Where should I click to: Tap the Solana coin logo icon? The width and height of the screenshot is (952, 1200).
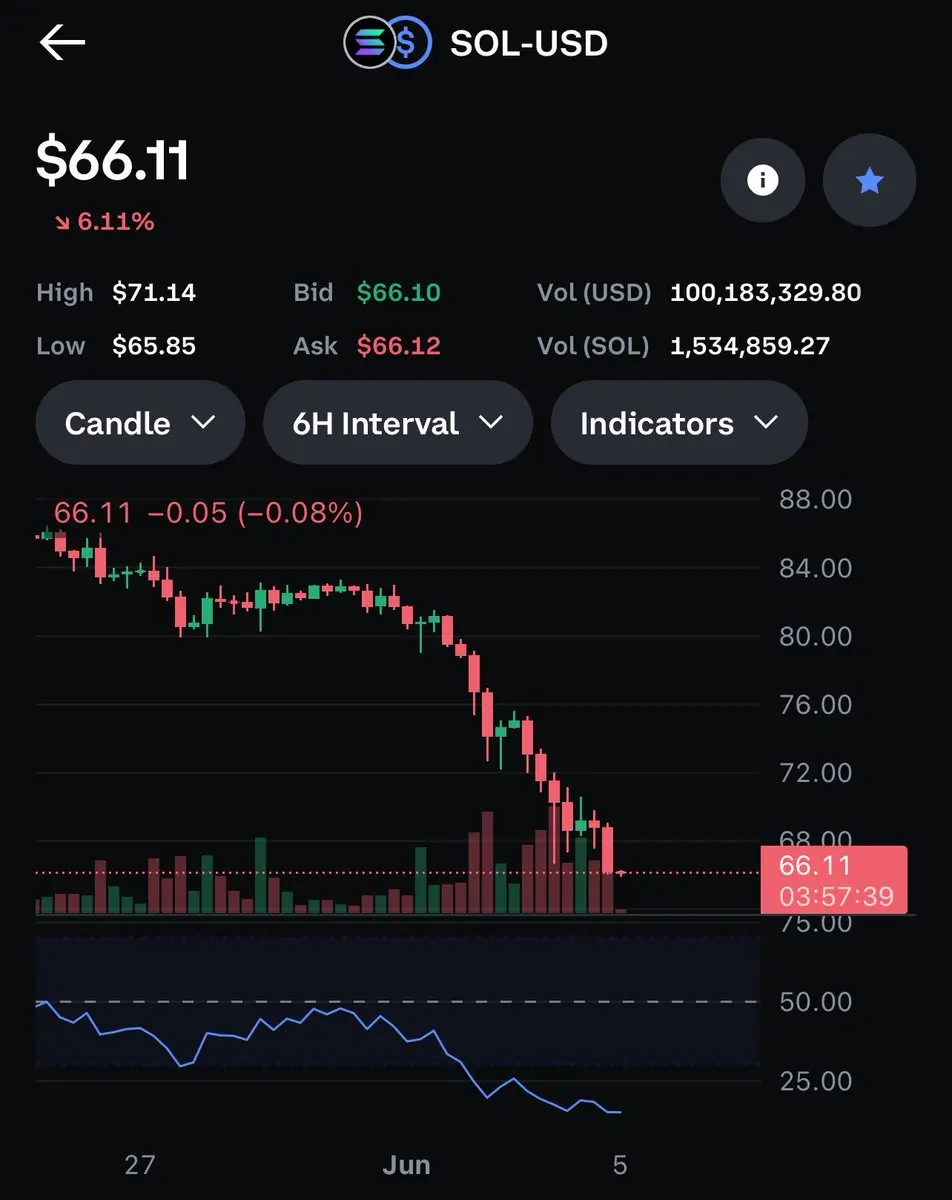368,43
